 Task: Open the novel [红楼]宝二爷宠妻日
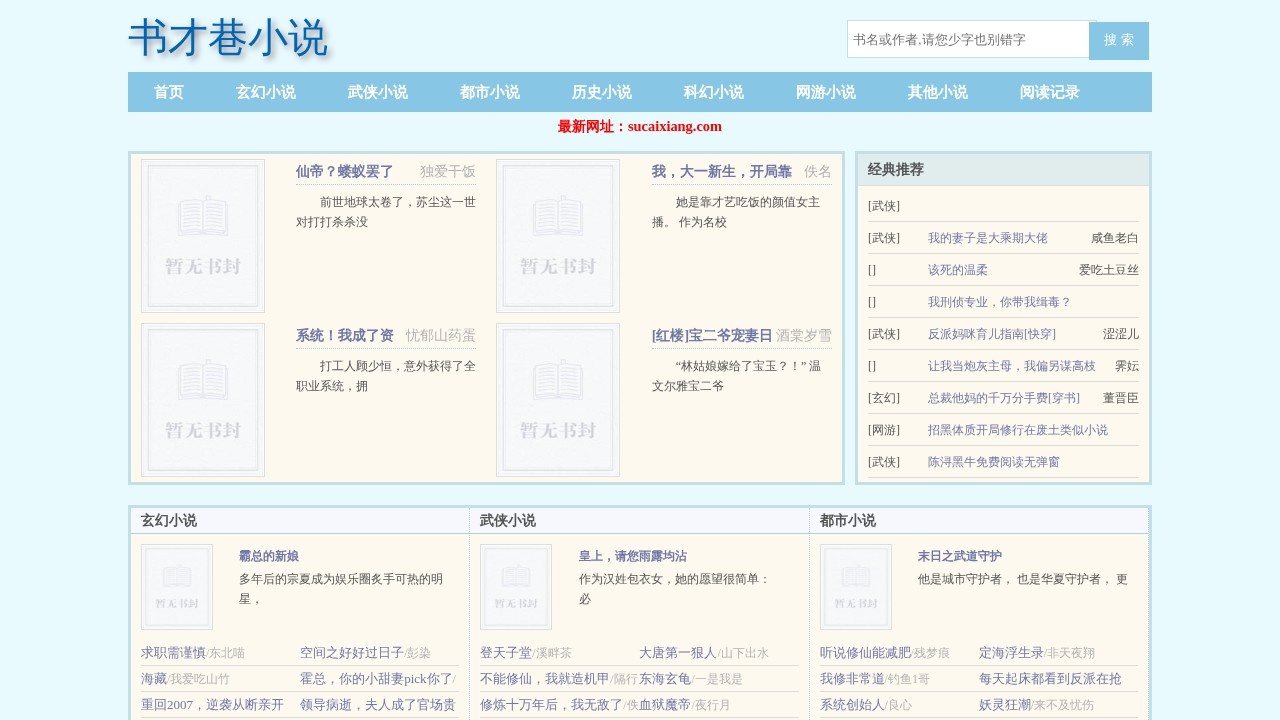pyautogui.click(x=712, y=337)
